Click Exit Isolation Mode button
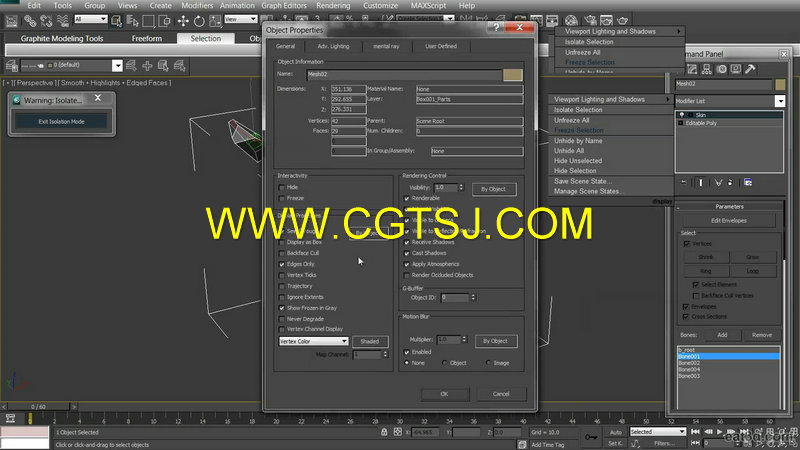 [61, 121]
